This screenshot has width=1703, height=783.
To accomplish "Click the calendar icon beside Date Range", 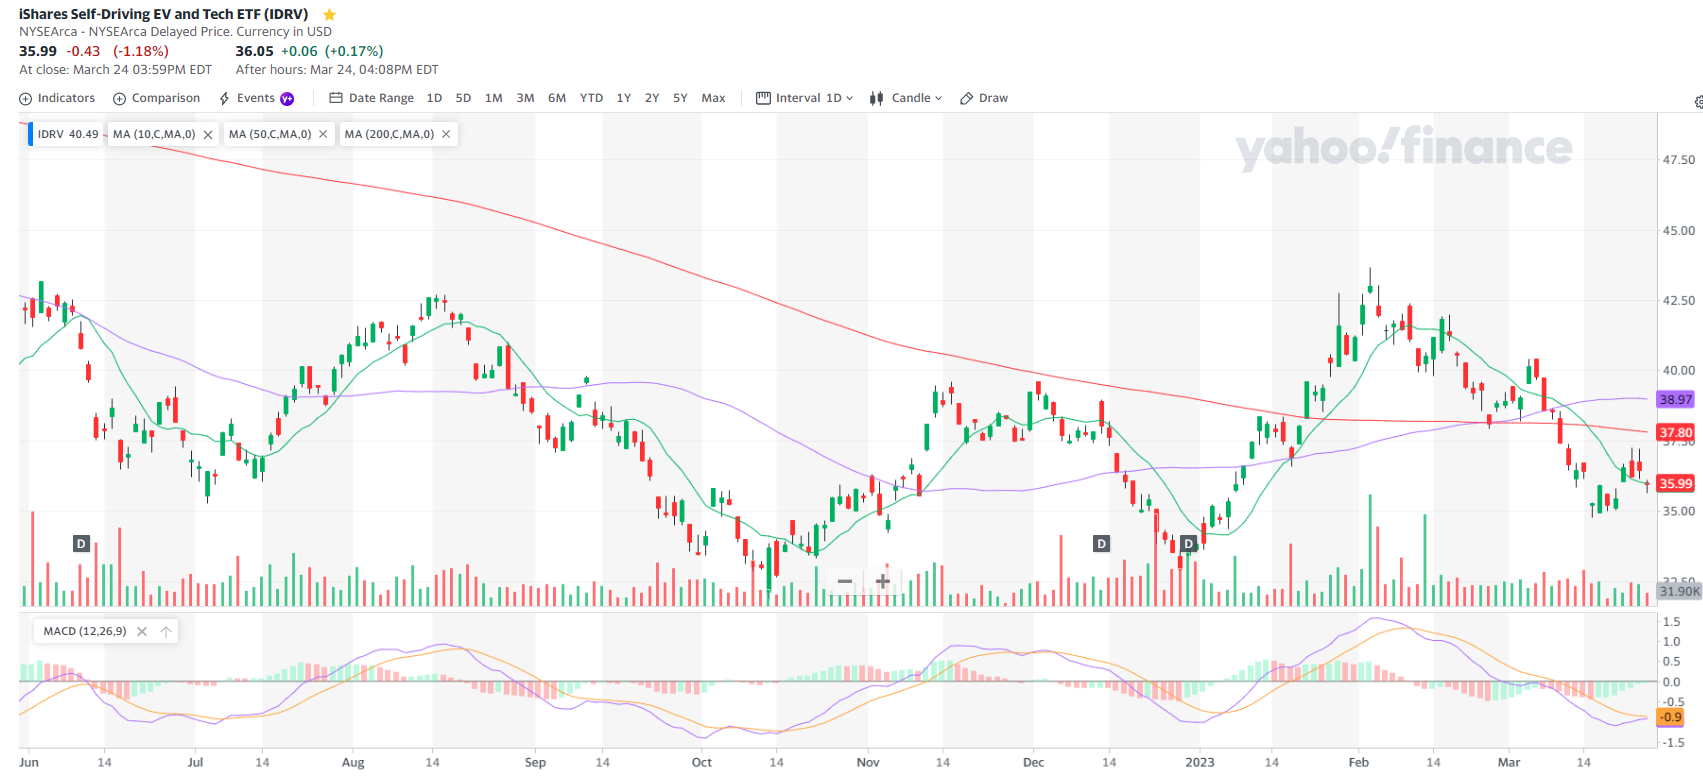I will (x=336, y=98).
